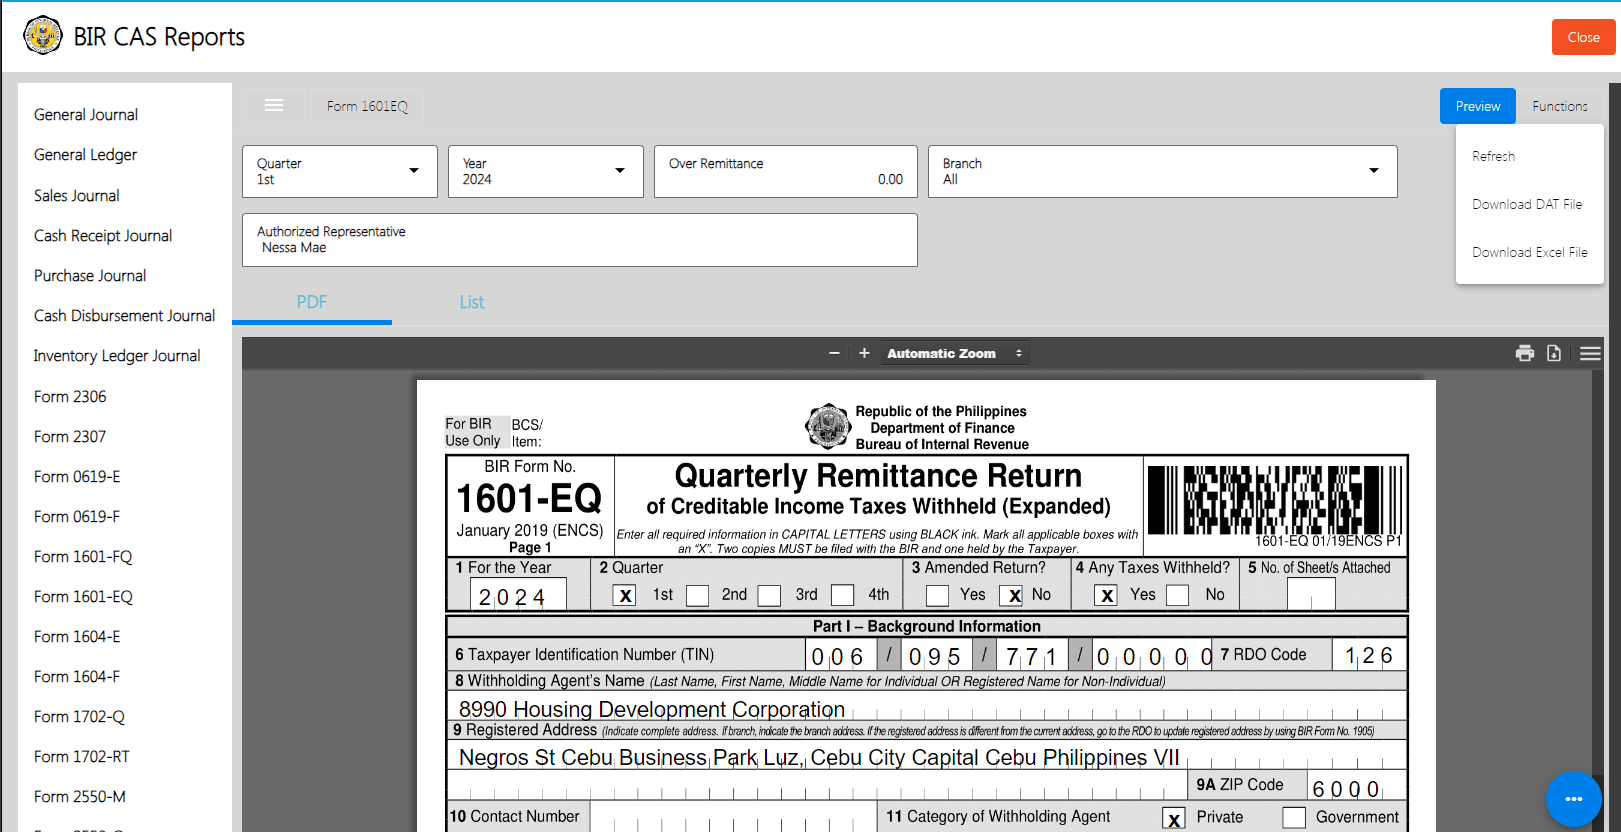Click the form barcode image
Image resolution: width=1621 pixels, height=832 pixels.
pyautogui.click(x=1275, y=500)
